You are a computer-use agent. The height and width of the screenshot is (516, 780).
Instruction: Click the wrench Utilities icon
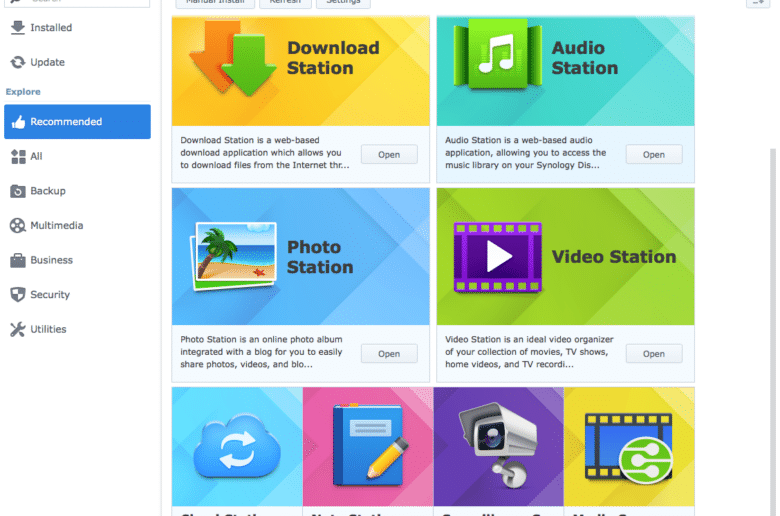18,329
